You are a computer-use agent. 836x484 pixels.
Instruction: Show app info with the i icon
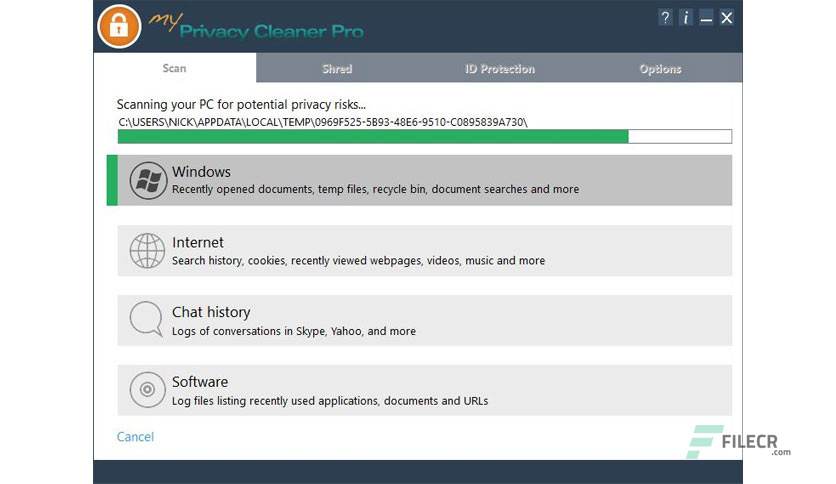click(x=686, y=18)
